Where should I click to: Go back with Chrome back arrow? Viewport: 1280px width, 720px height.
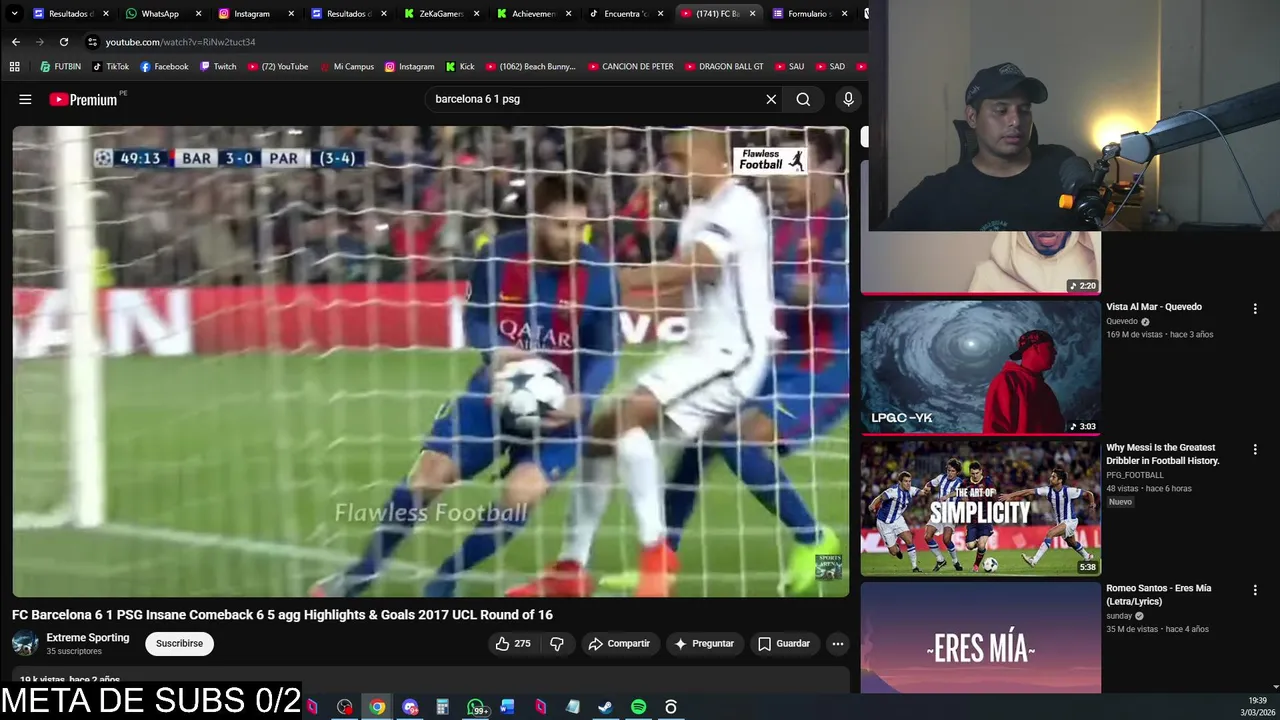[x=16, y=42]
